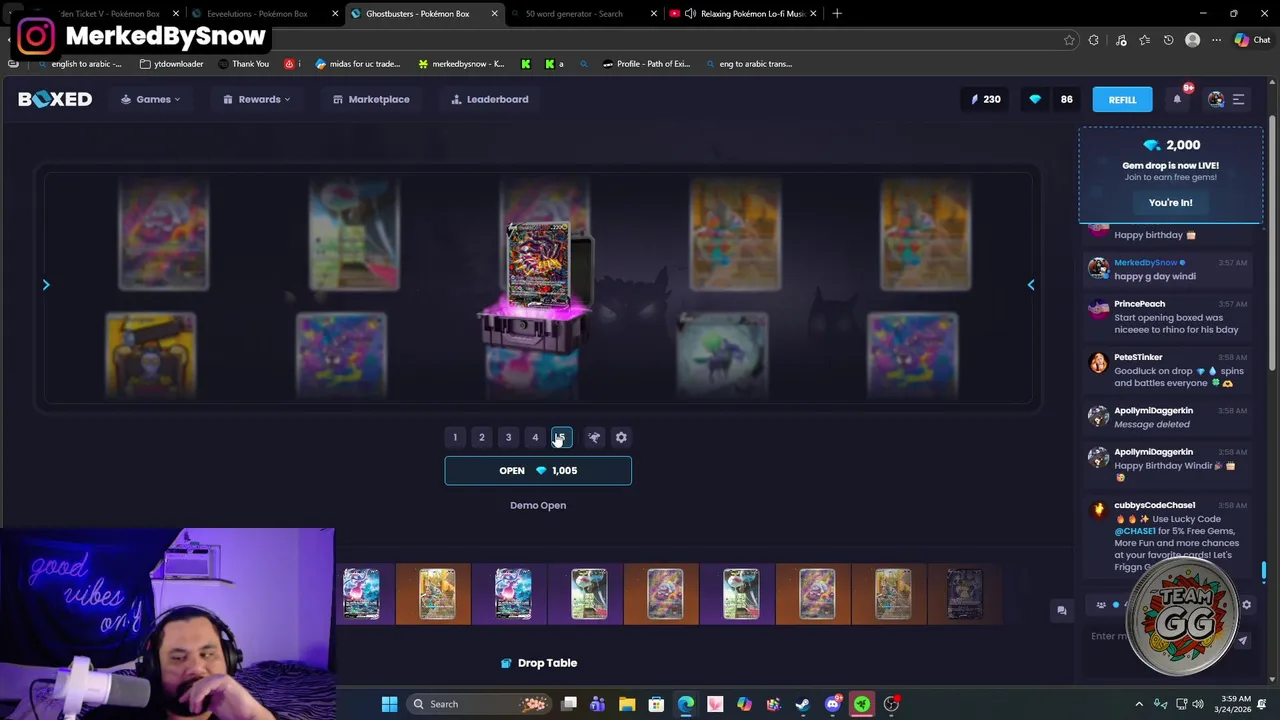The height and width of the screenshot is (720, 1280).
Task: Open the Leaderboard page
Action: tap(490, 99)
